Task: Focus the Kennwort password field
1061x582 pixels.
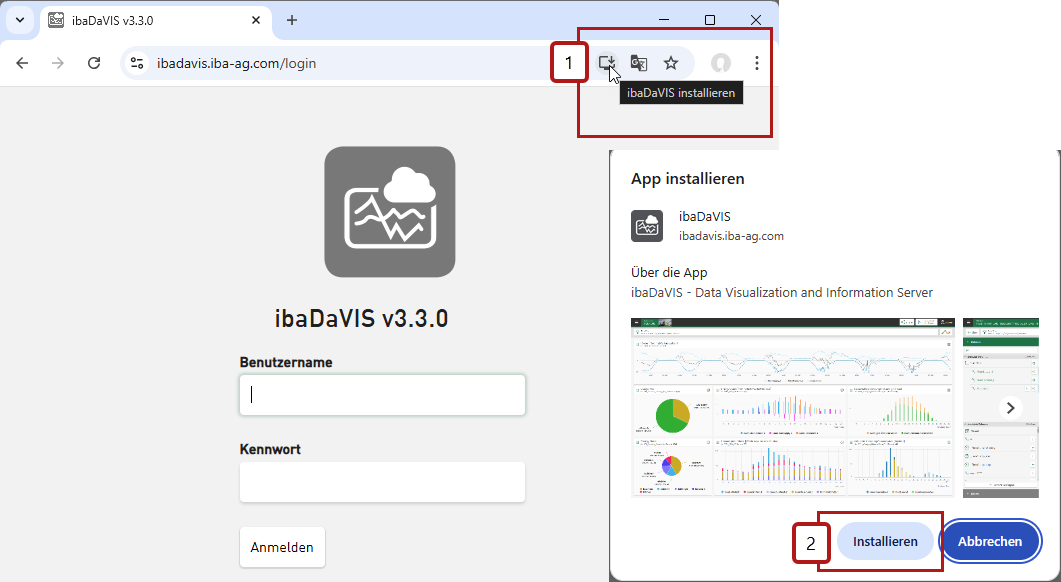Action: point(382,482)
